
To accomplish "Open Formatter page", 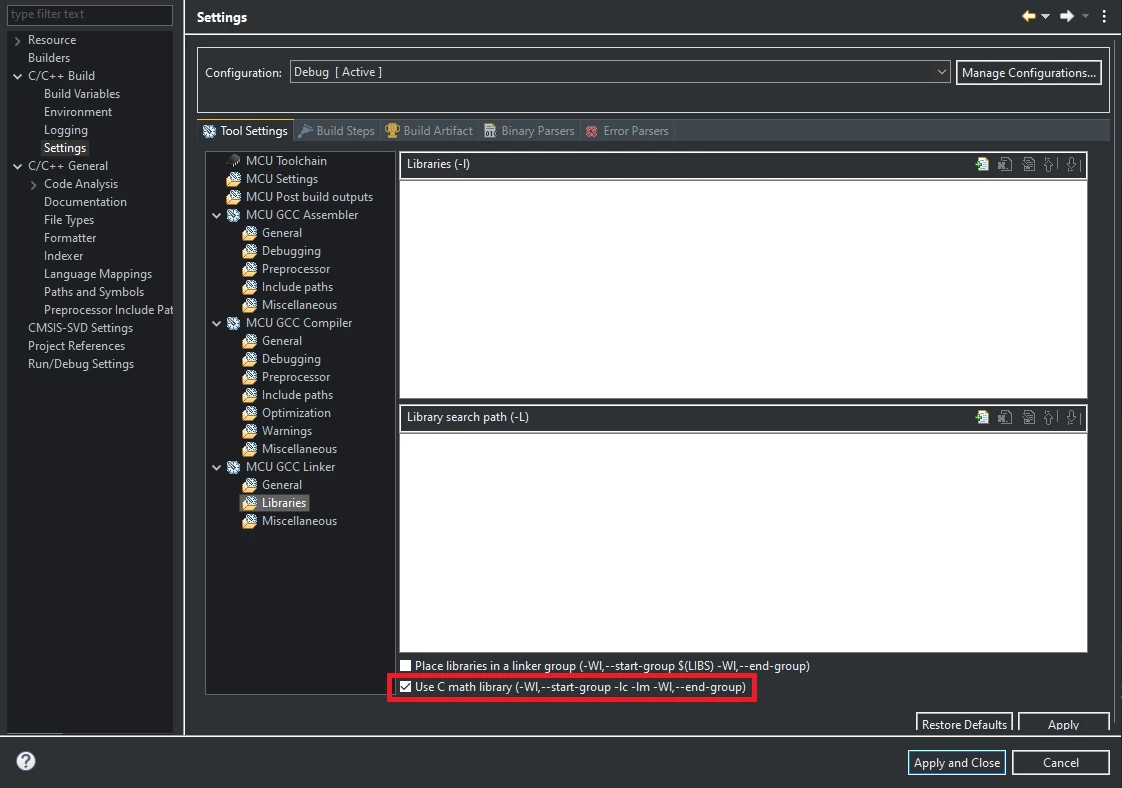I will pyautogui.click(x=69, y=238).
